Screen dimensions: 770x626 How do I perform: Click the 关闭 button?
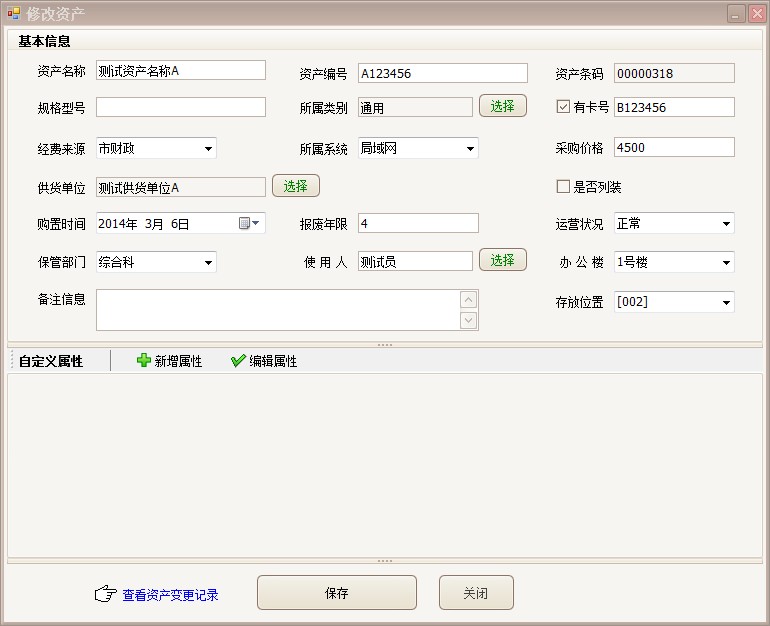click(476, 593)
